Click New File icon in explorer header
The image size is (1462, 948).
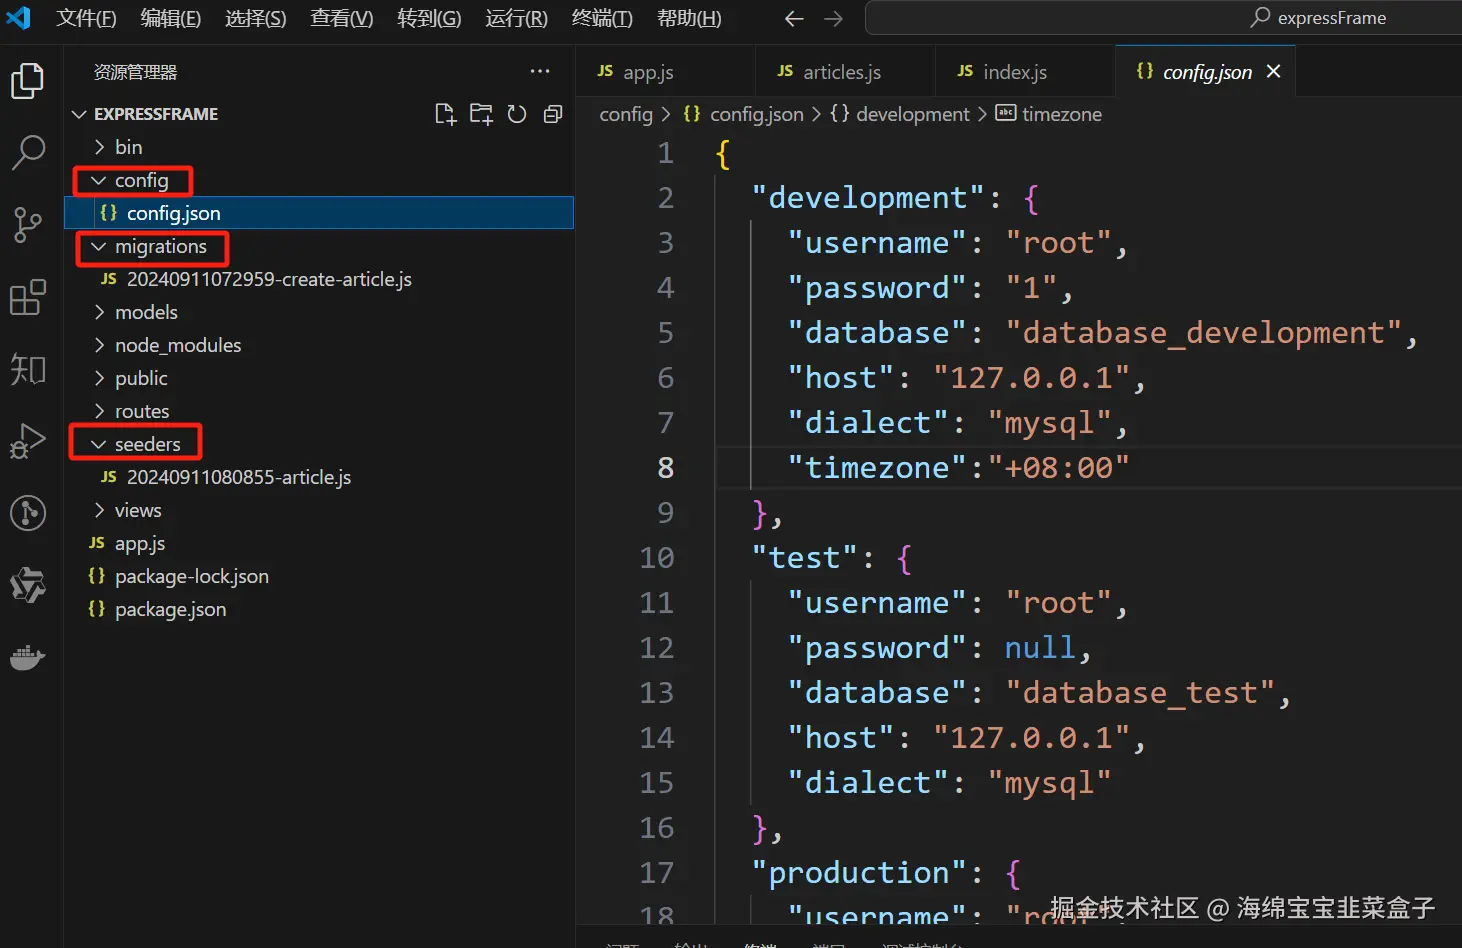(x=445, y=114)
